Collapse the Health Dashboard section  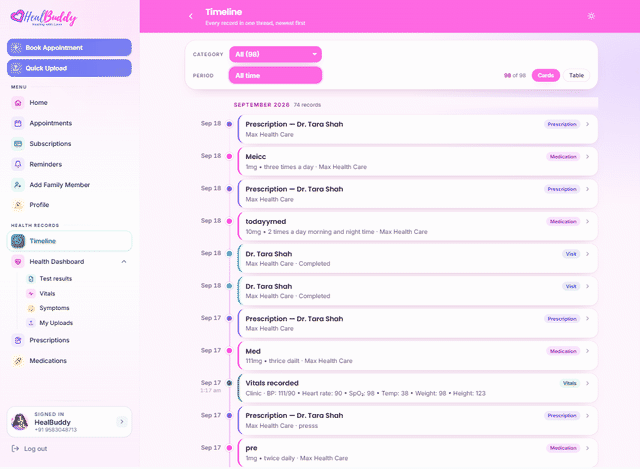(x=124, y=262)
